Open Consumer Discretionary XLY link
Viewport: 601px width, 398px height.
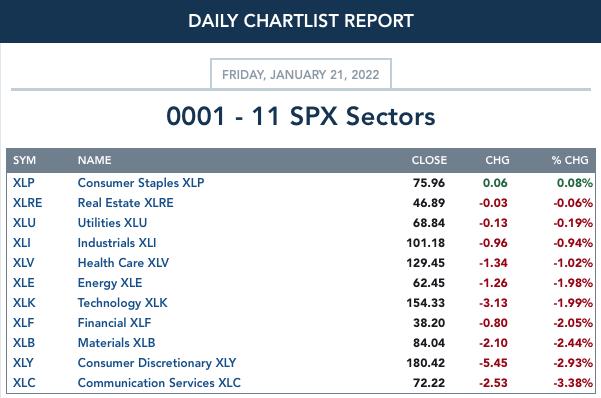(x=157, y=363)
